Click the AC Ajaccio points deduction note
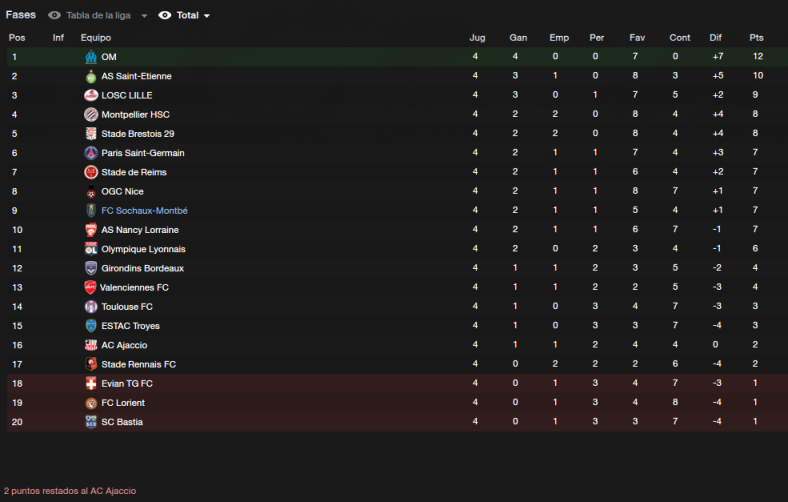This screenshot has width=788, height=502. tap(70, 491)
